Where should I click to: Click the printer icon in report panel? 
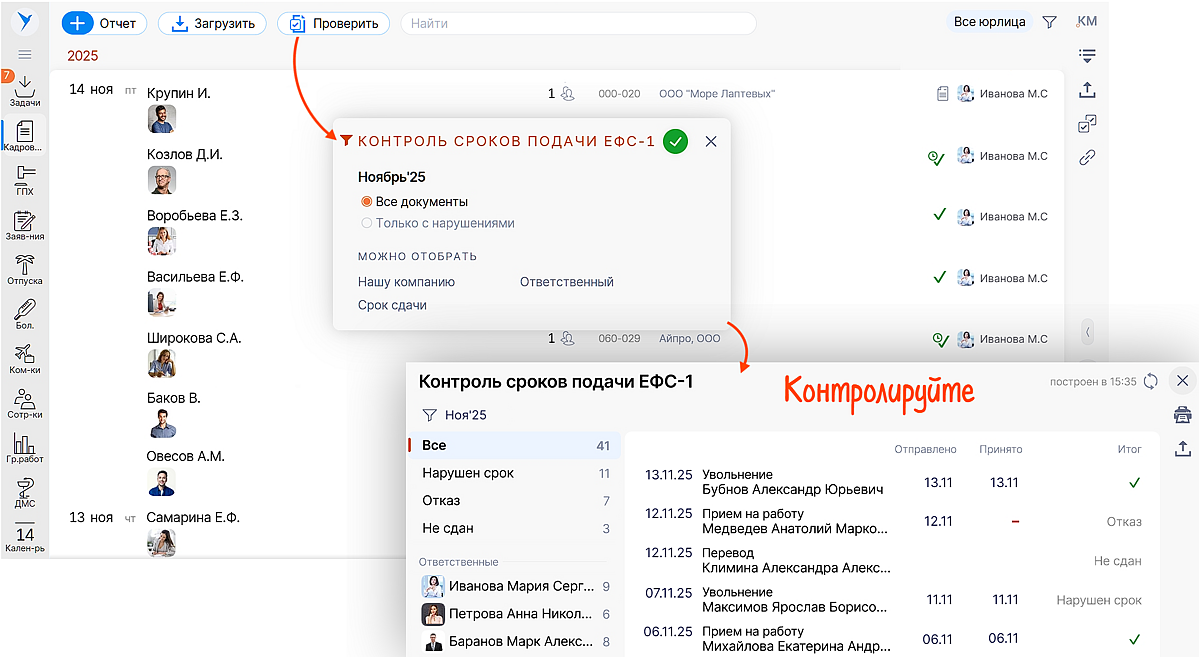[x=1182, y=415]
